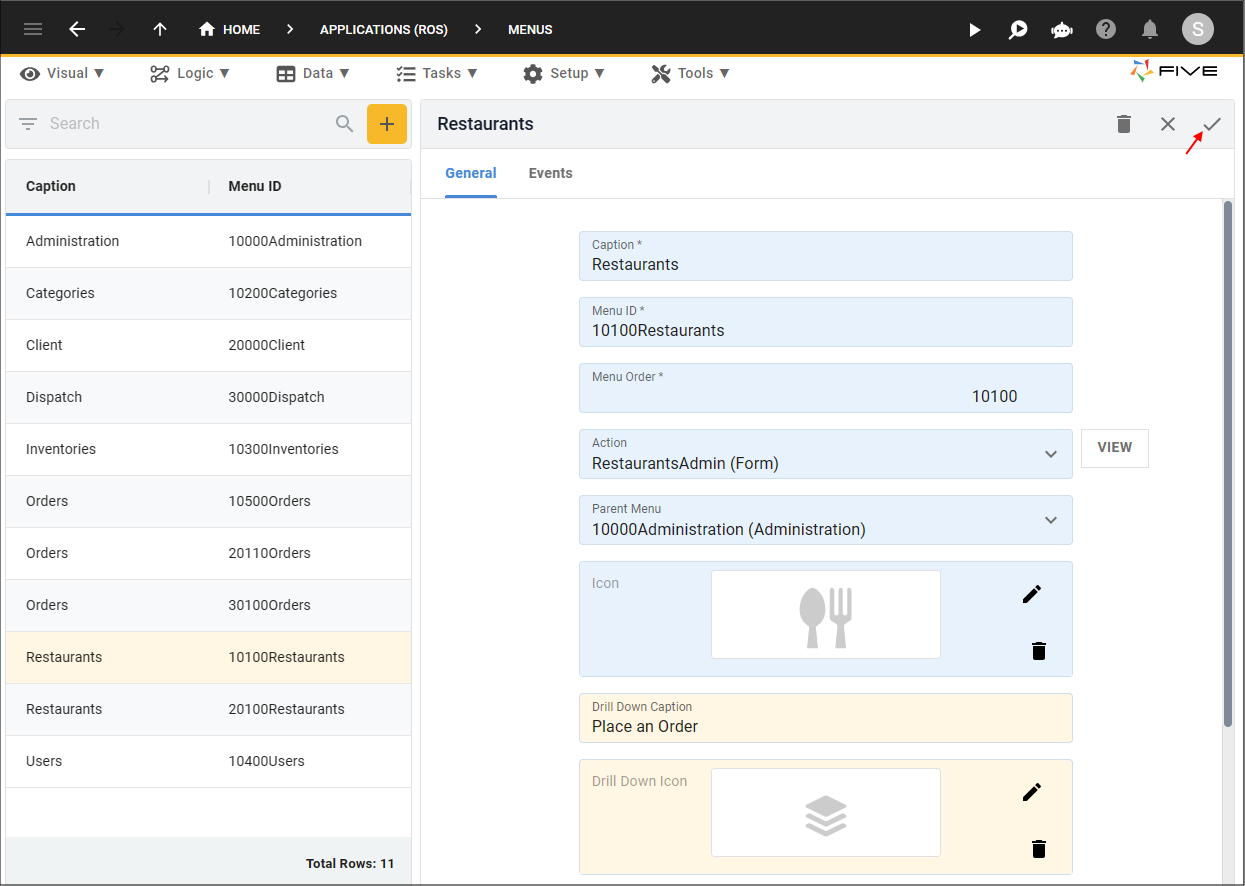
Task: Open the Setup menu
Action: [x=564, y=73]
